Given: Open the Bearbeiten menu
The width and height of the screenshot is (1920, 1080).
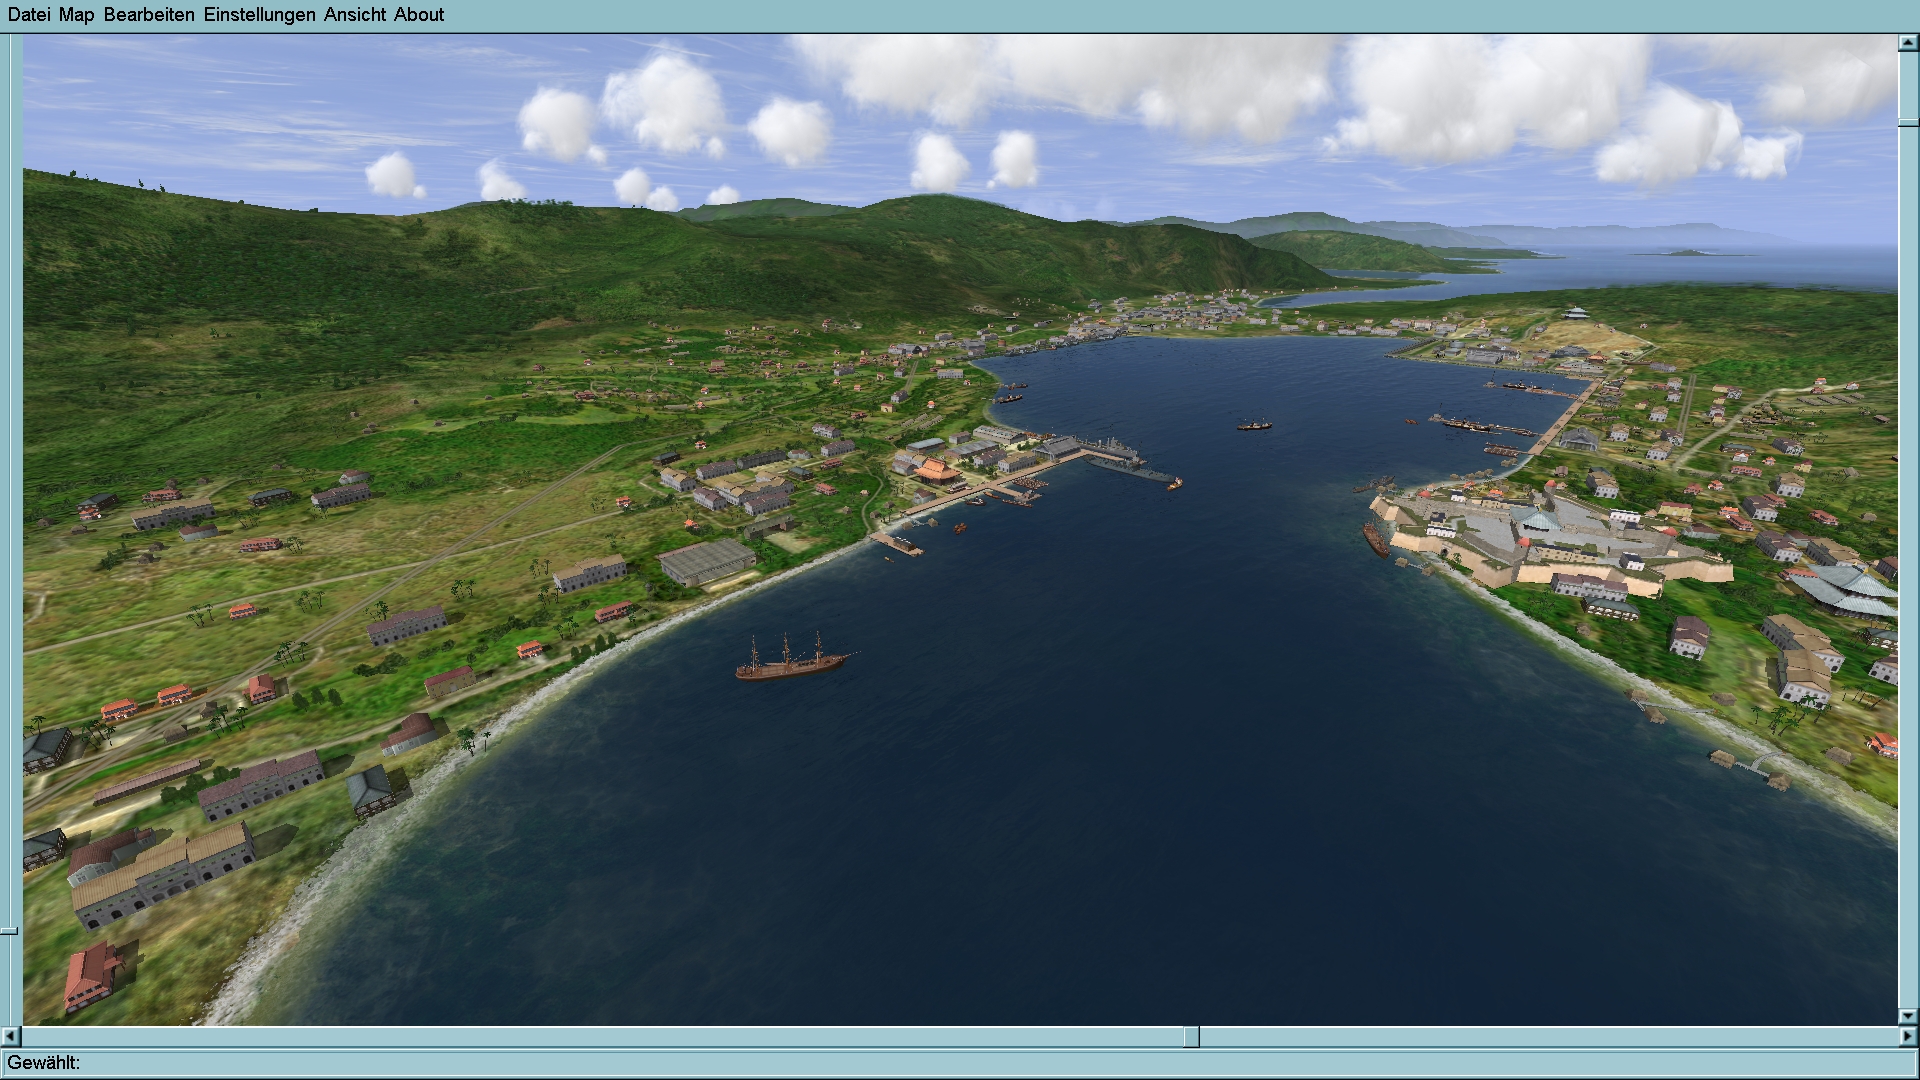Looking at the screenshot, I should pos(149,14).
